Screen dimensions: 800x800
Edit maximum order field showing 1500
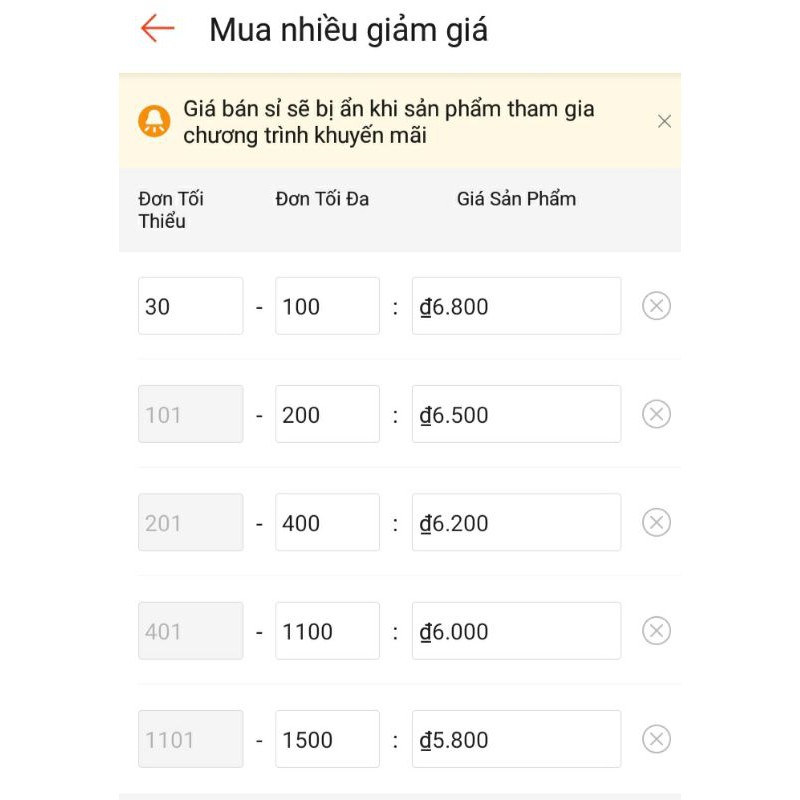pos(327,739)
